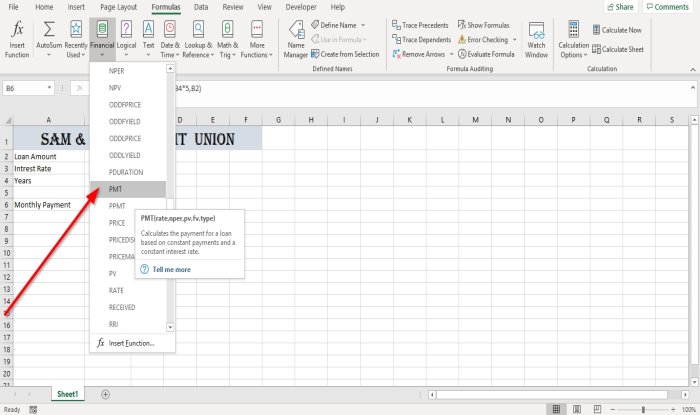Select PDURATION in the Financial list
The image size is (700, 415).
tap(128, 172)
